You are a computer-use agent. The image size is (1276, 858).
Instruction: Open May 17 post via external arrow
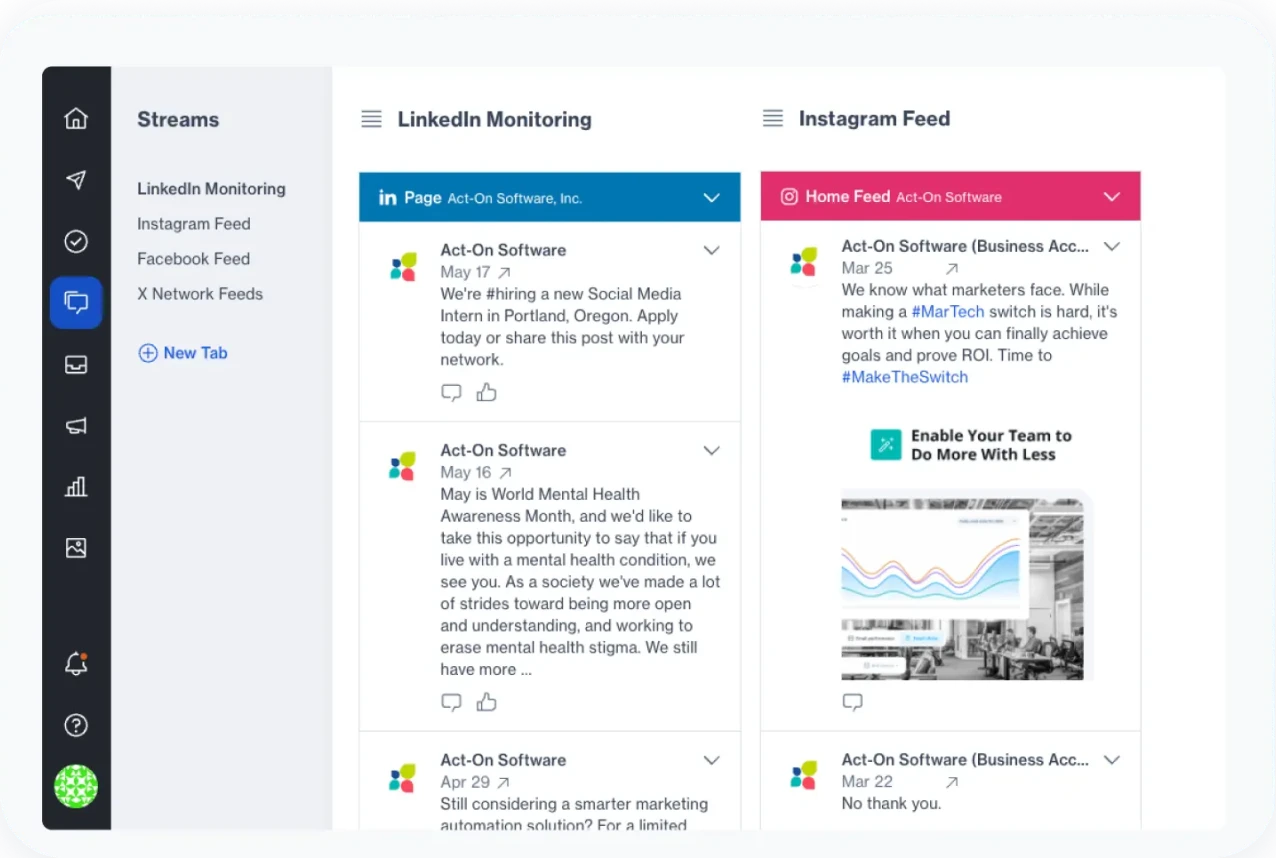click(505, 272)
